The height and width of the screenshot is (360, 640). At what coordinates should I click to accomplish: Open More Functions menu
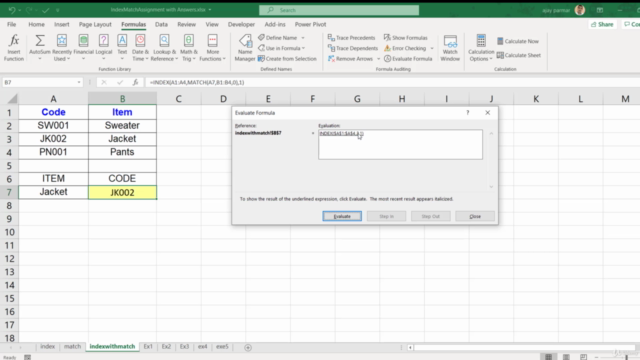click(213, 47)
